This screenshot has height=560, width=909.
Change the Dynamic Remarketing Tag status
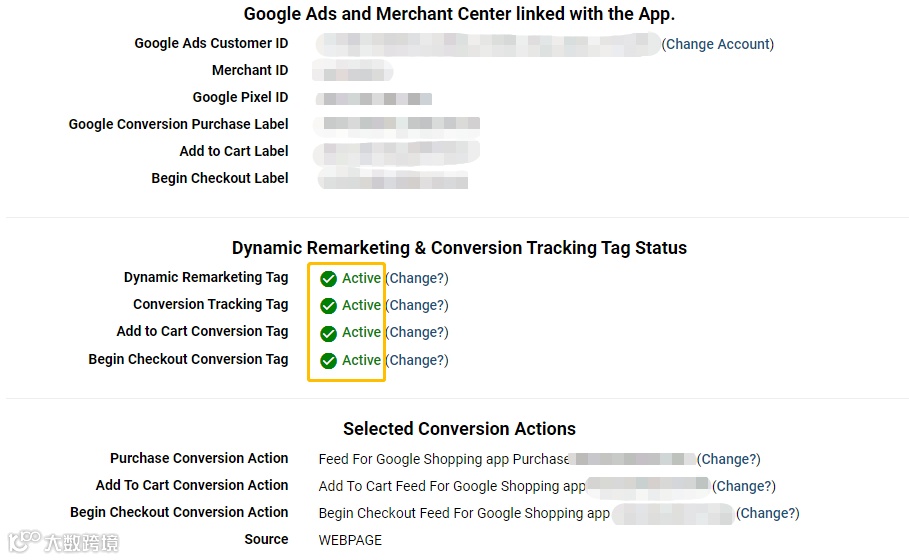click(x=417, y=278)
